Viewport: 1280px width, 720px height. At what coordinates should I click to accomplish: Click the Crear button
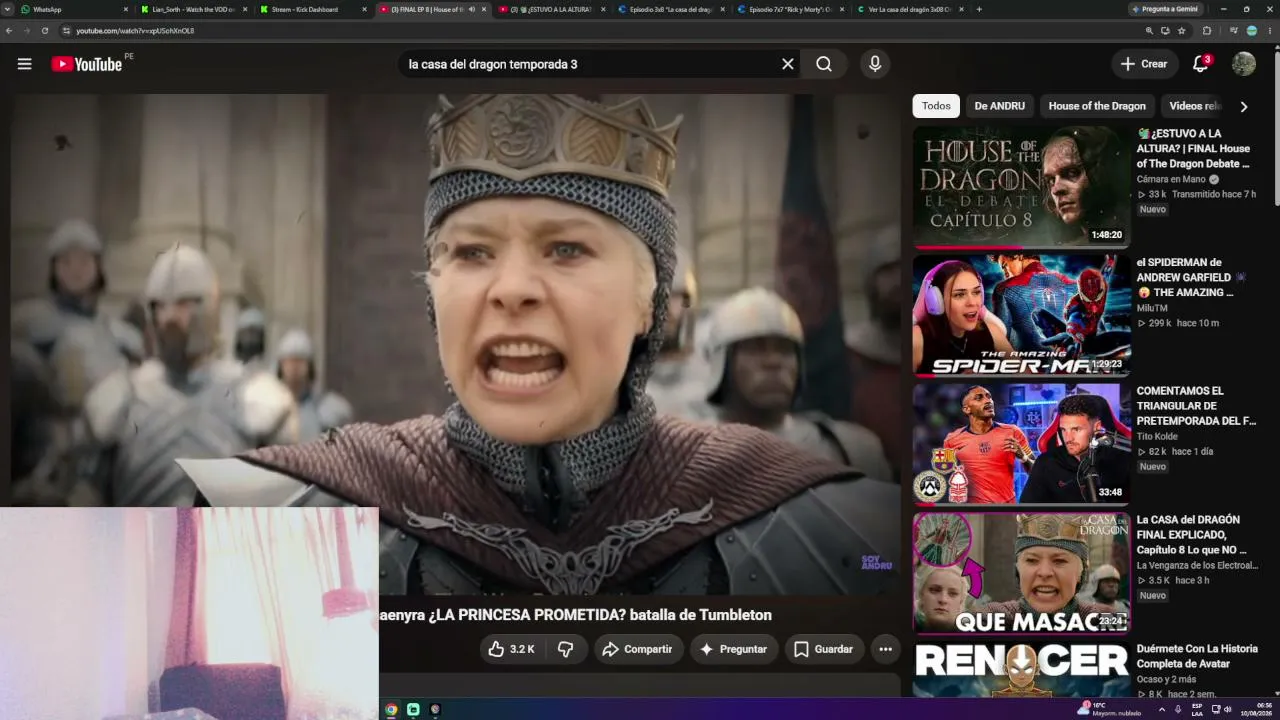pyautogui.click(x=1144, y=64)
